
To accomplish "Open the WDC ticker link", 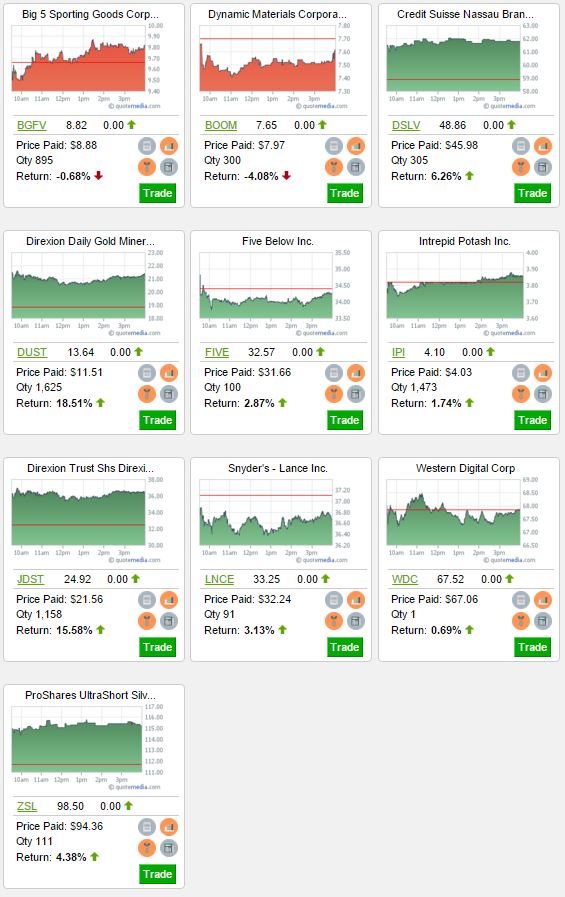I will click(x=405, y=580).
